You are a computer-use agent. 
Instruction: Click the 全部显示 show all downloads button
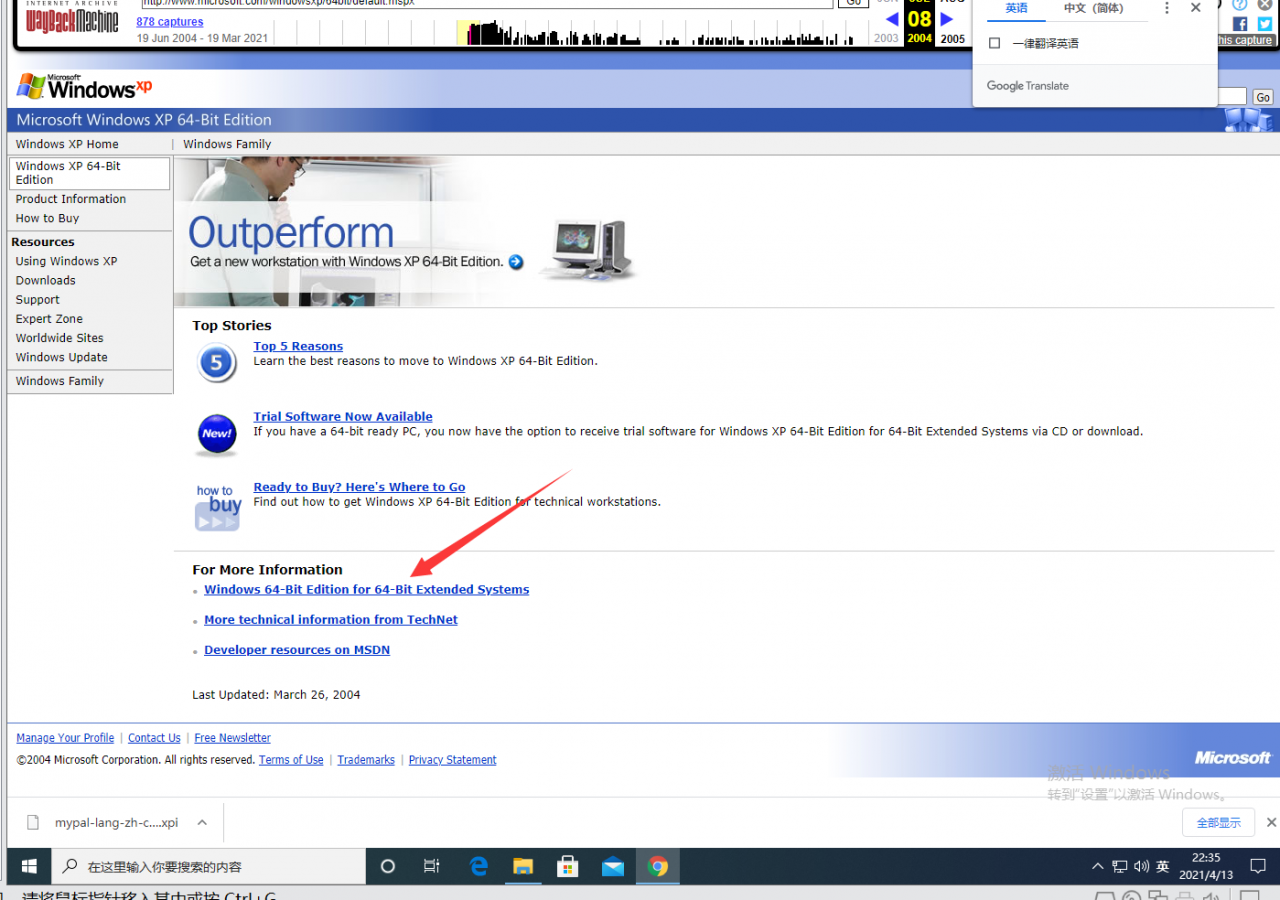click(x=1218, y=822)
